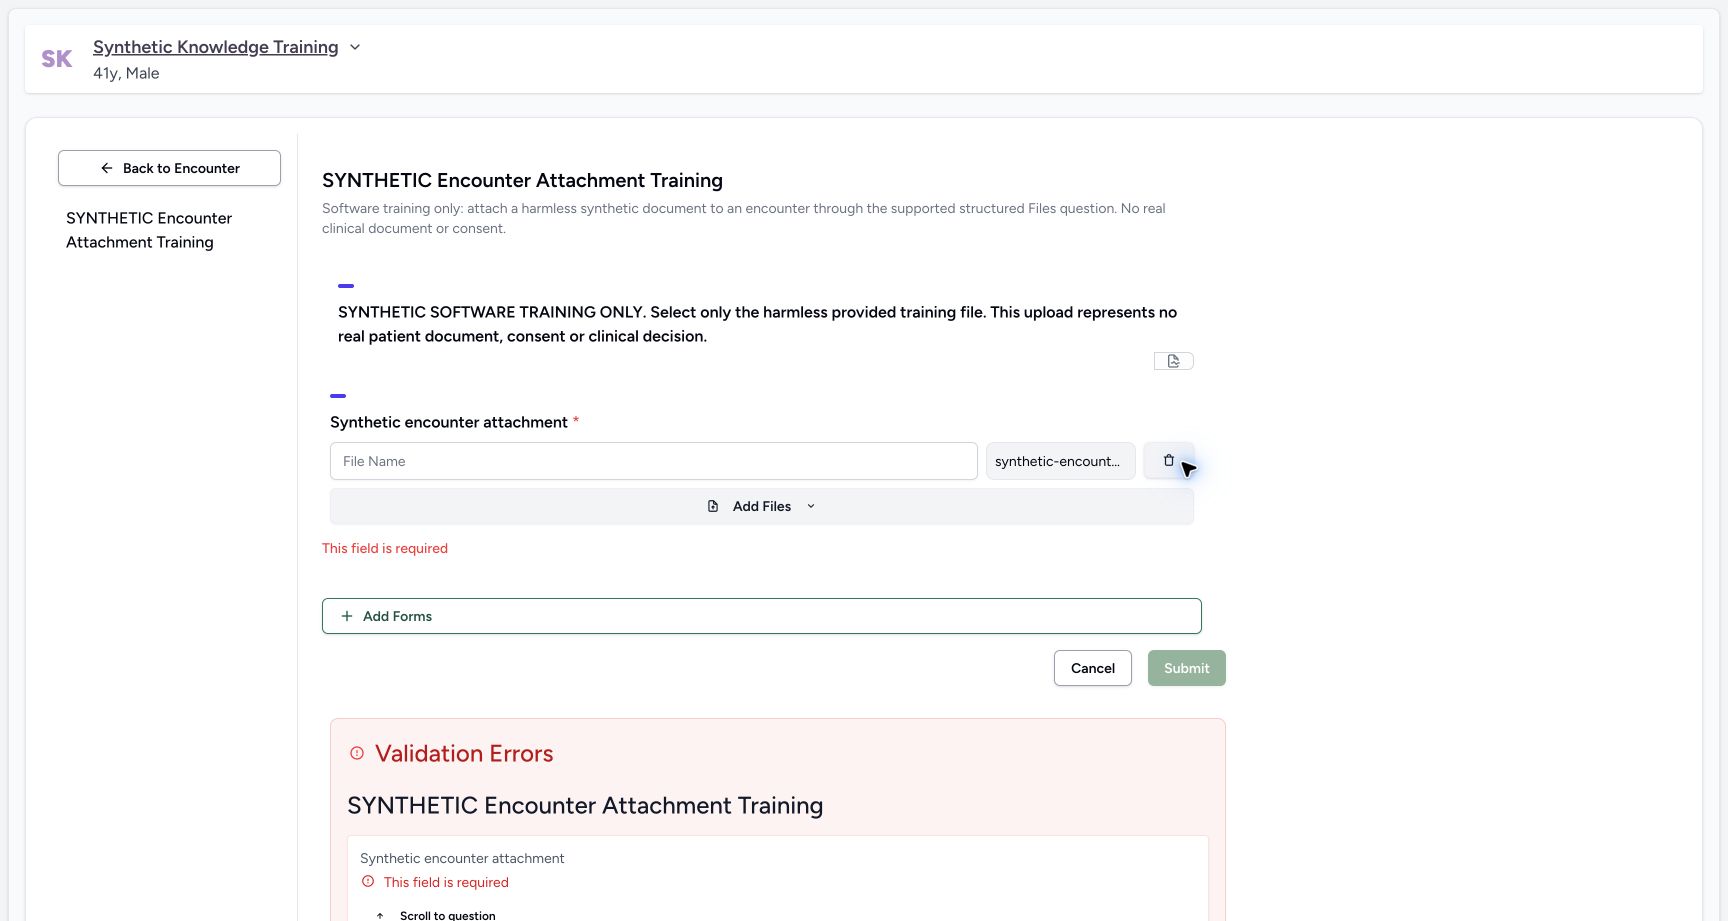Focus the File Name input field
Screen dimensions: 1728x921
653,461
